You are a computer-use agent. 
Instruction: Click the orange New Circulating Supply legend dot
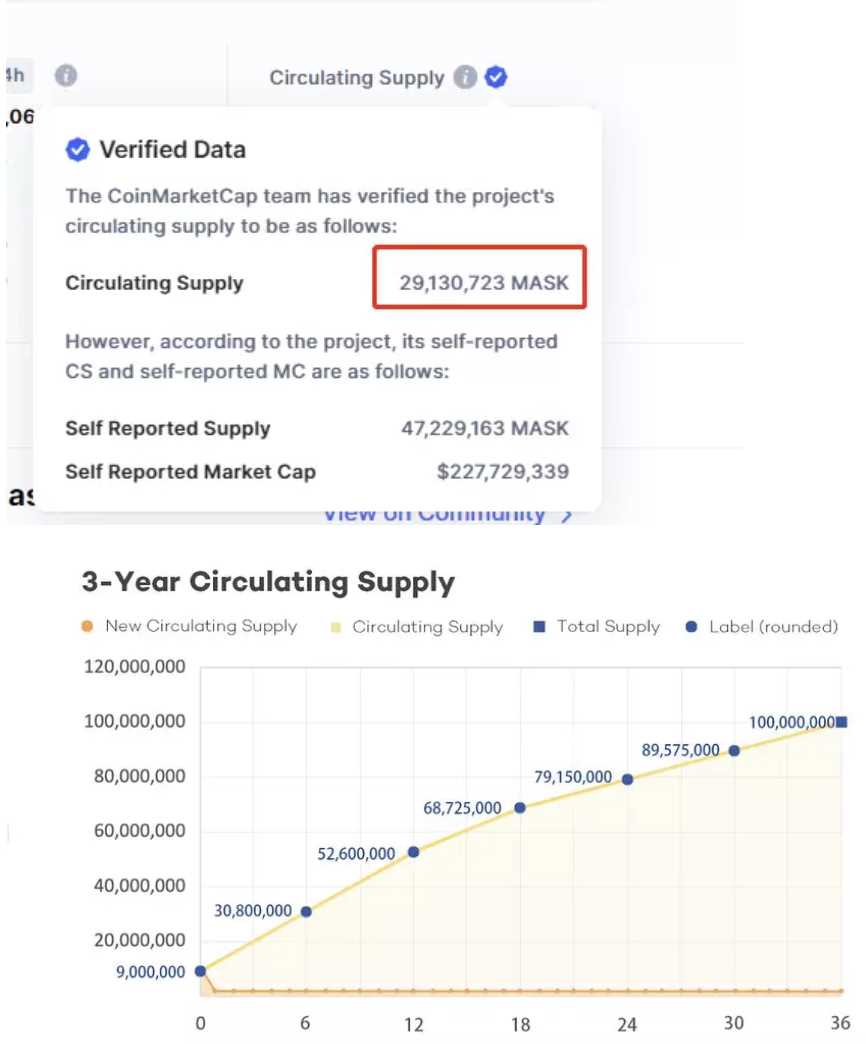[87, 627]
